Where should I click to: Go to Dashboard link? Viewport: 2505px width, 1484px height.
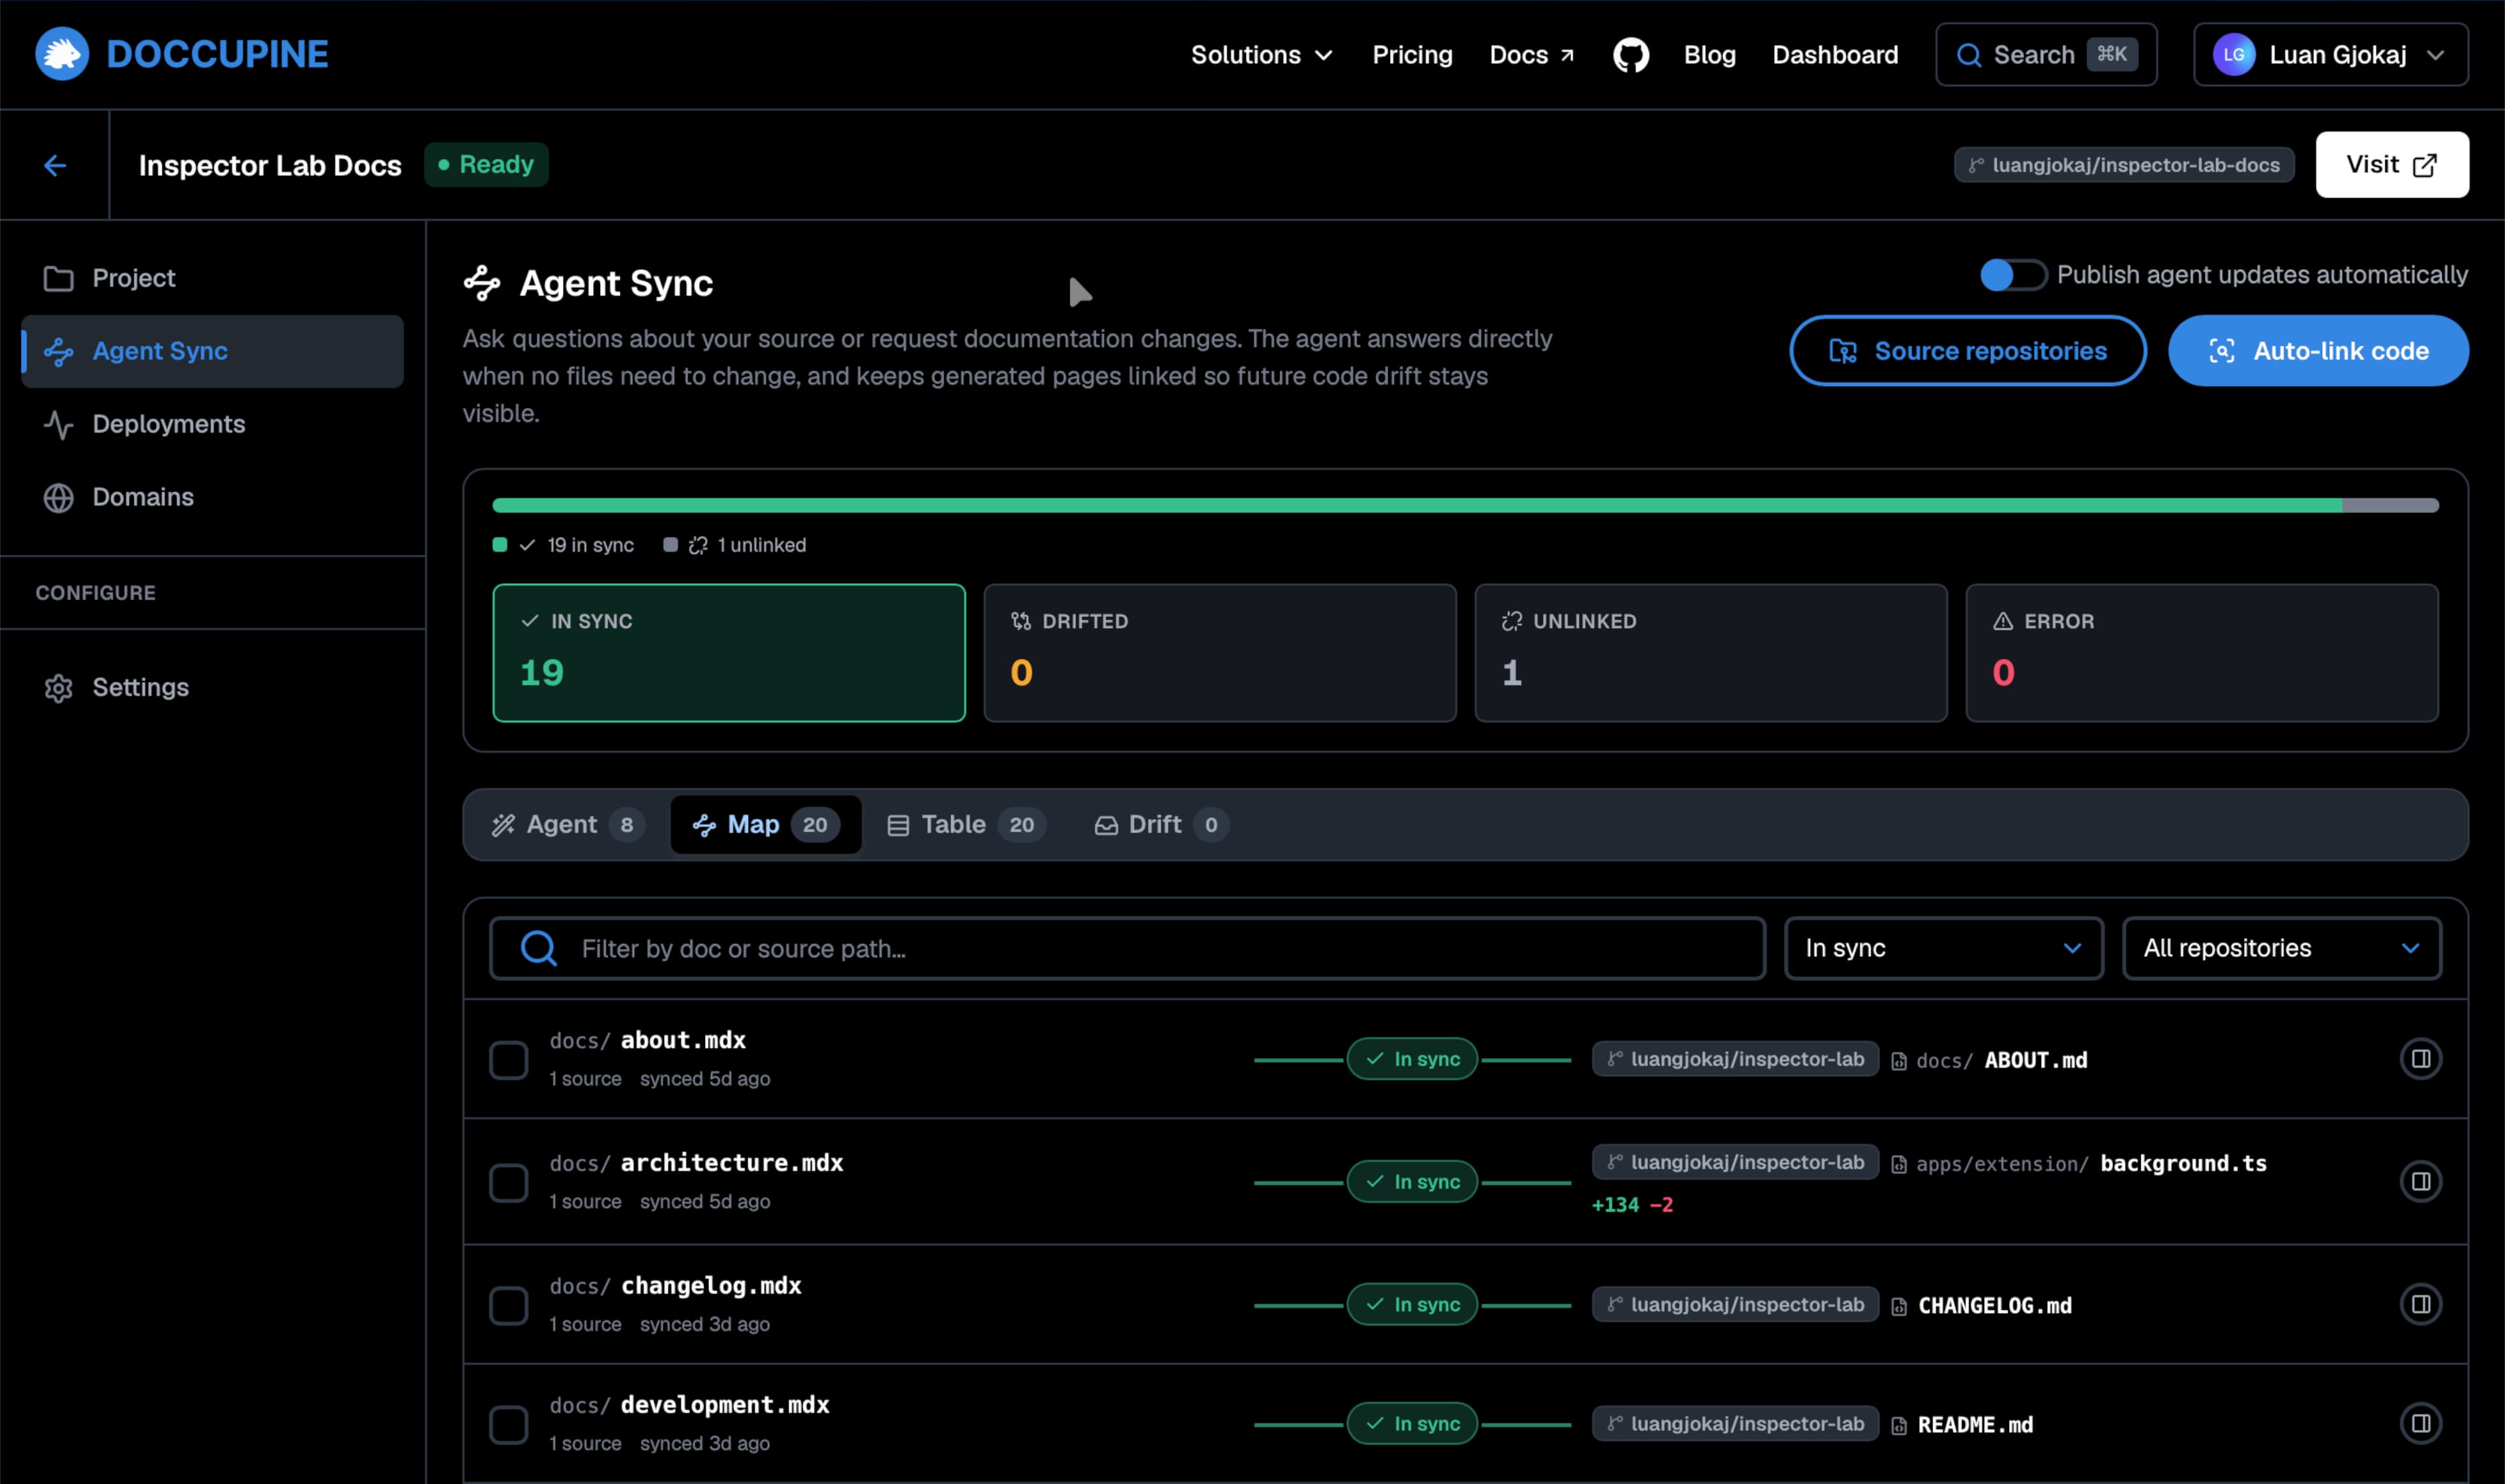pyautogui.click(x=1835, y=55)
